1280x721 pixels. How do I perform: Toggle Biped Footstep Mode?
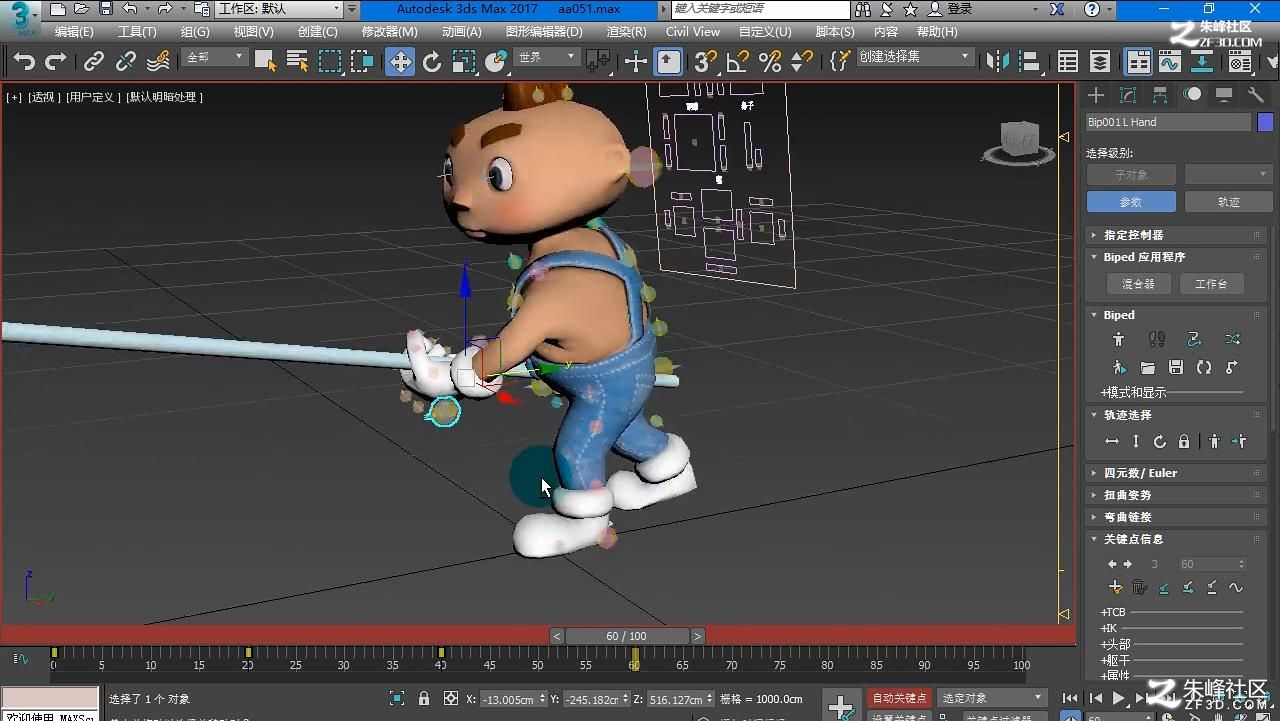1157,340
